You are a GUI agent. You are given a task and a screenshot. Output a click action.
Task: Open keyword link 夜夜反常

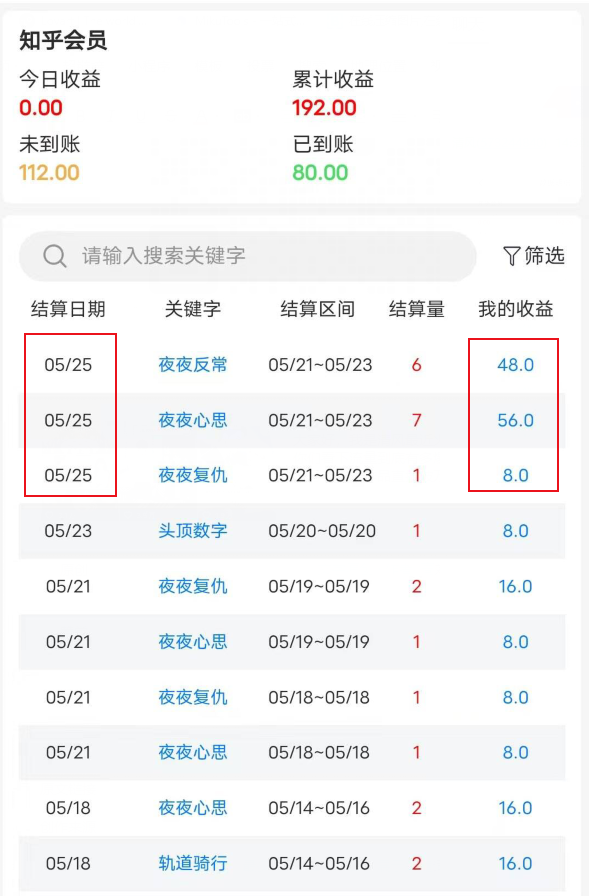click(193, 365)
